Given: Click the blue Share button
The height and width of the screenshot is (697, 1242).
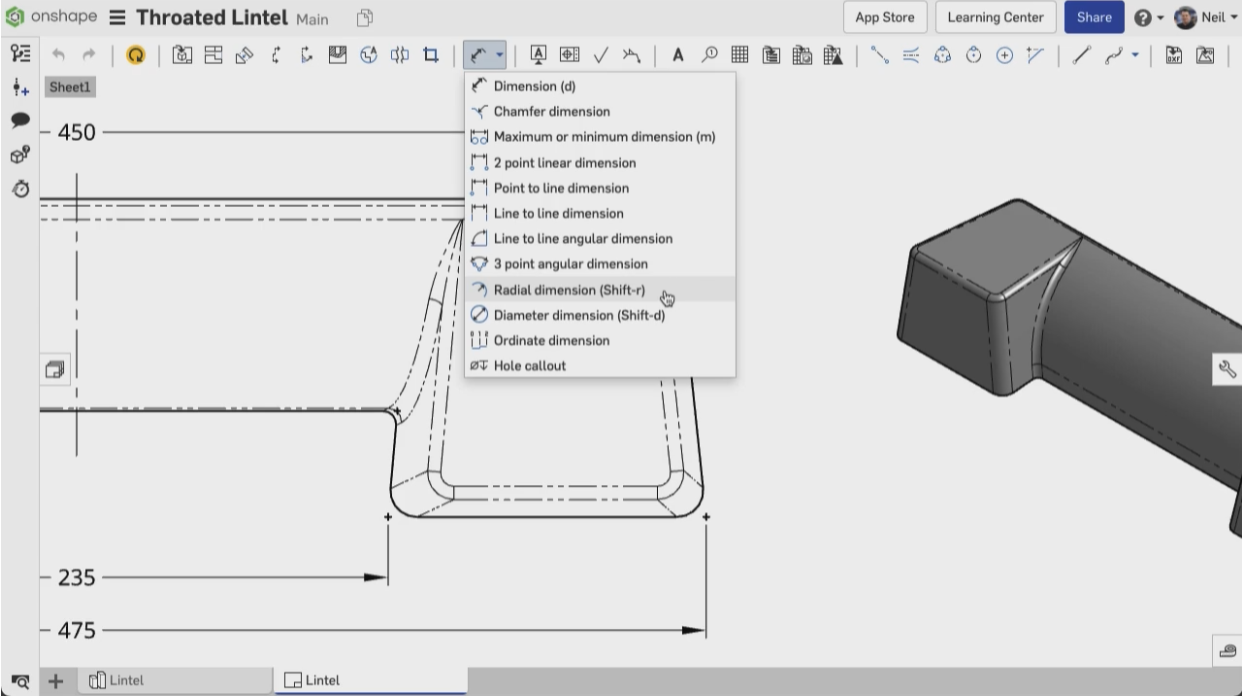Looking at the screenshot, I should pos(1094,17).
